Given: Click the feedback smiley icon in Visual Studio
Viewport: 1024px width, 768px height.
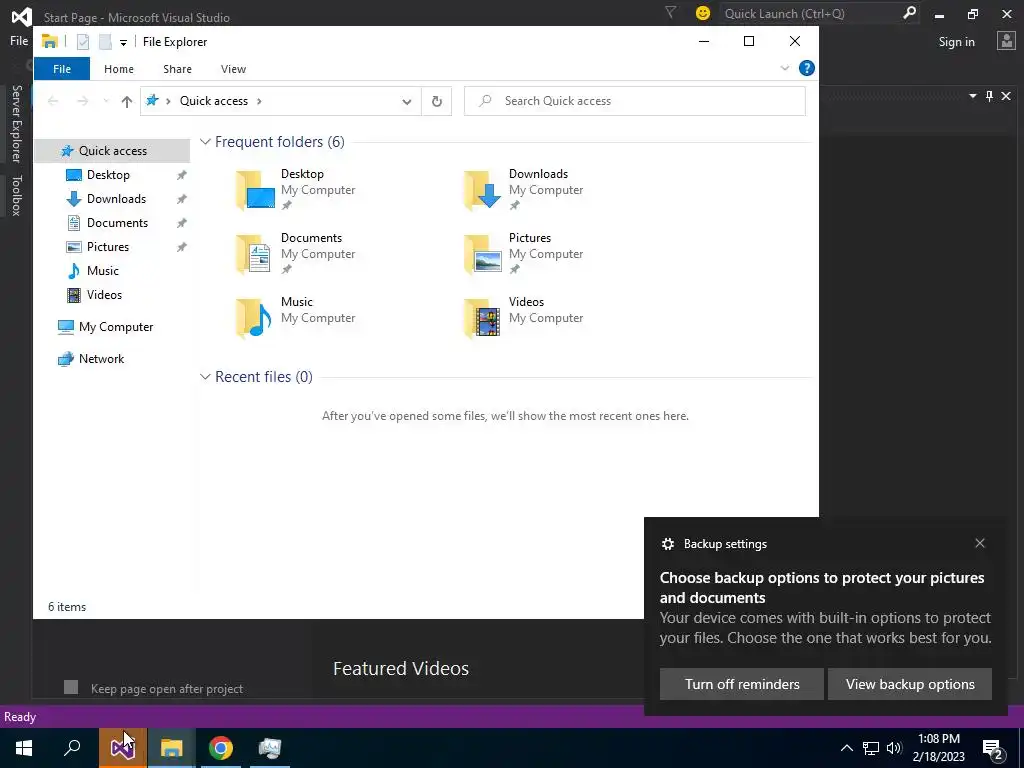Looking at the screenshot, I should point(703,13).
